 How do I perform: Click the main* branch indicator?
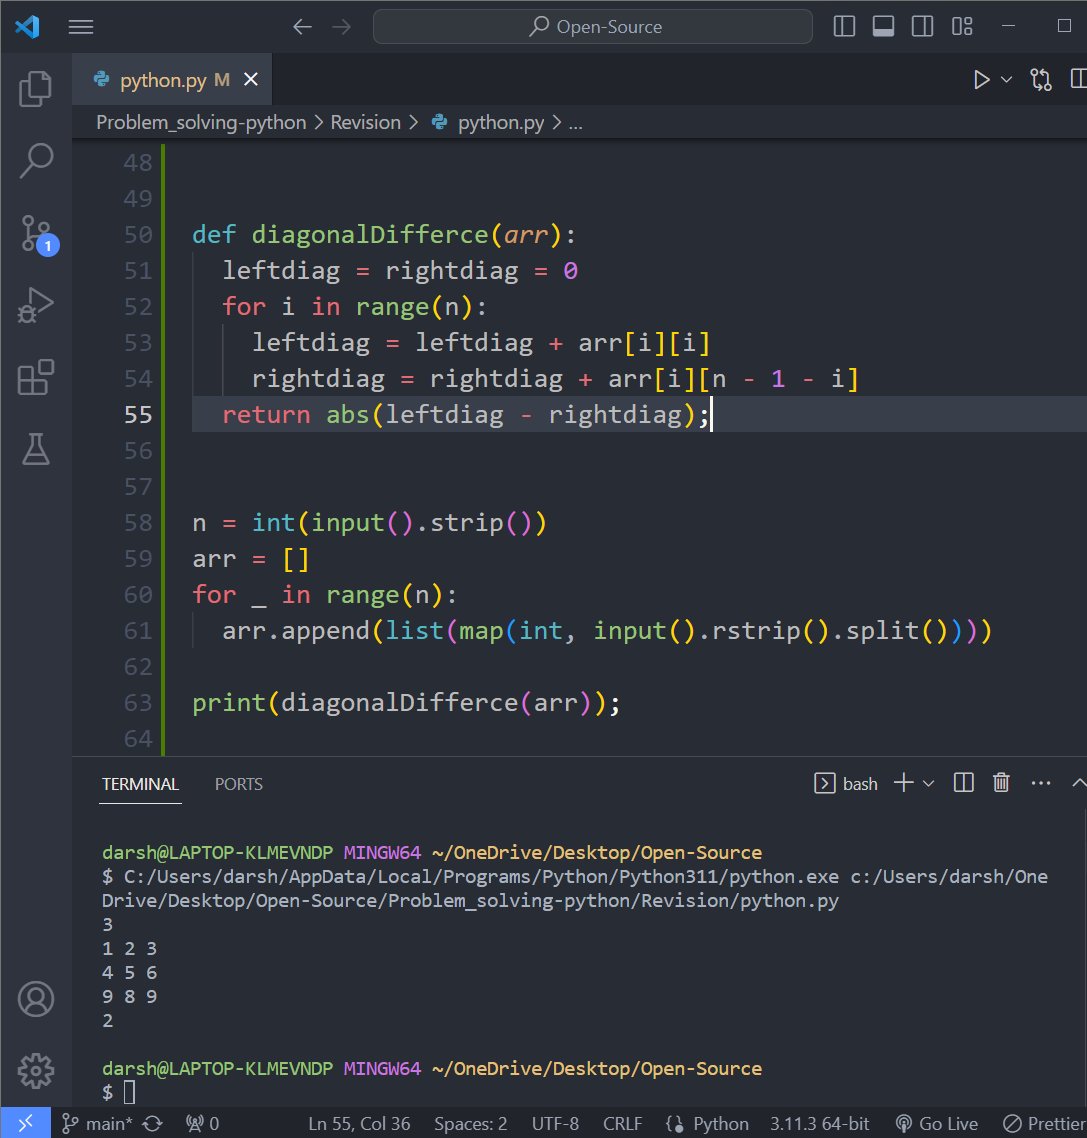[x=97, y=1123]
